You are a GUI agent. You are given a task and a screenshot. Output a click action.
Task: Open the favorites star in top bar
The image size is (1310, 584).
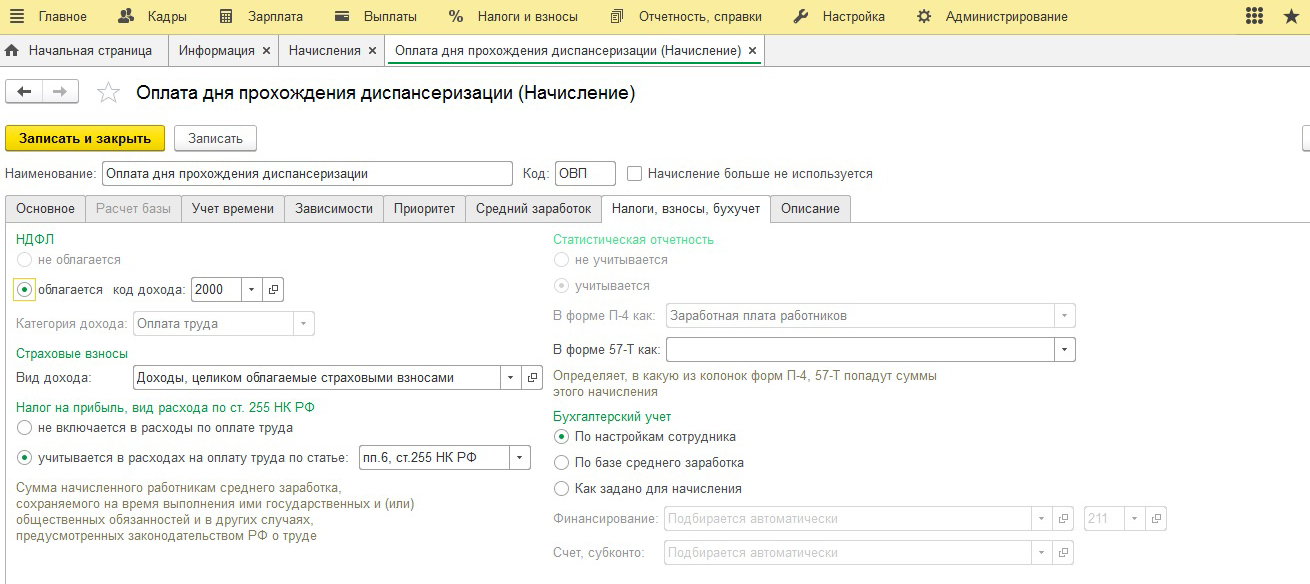point(1290,16)
